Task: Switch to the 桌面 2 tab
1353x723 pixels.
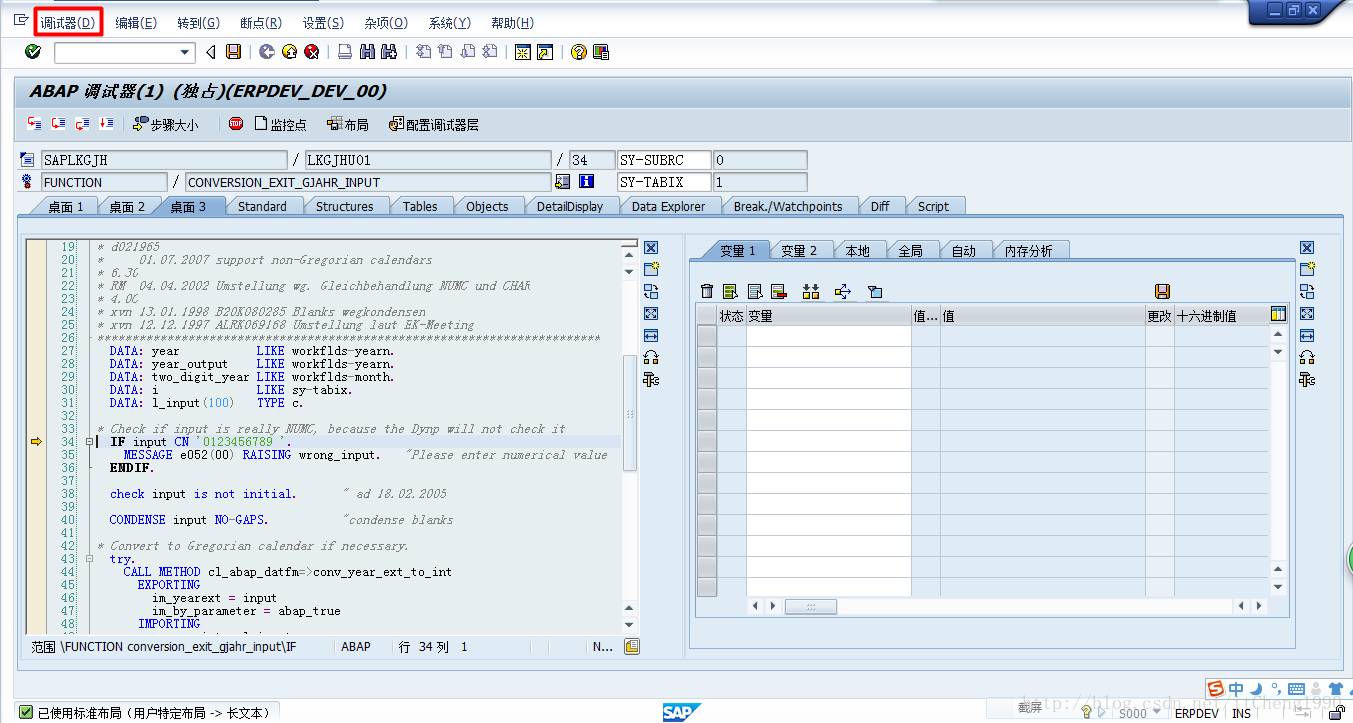Action: tap(127, 206)
